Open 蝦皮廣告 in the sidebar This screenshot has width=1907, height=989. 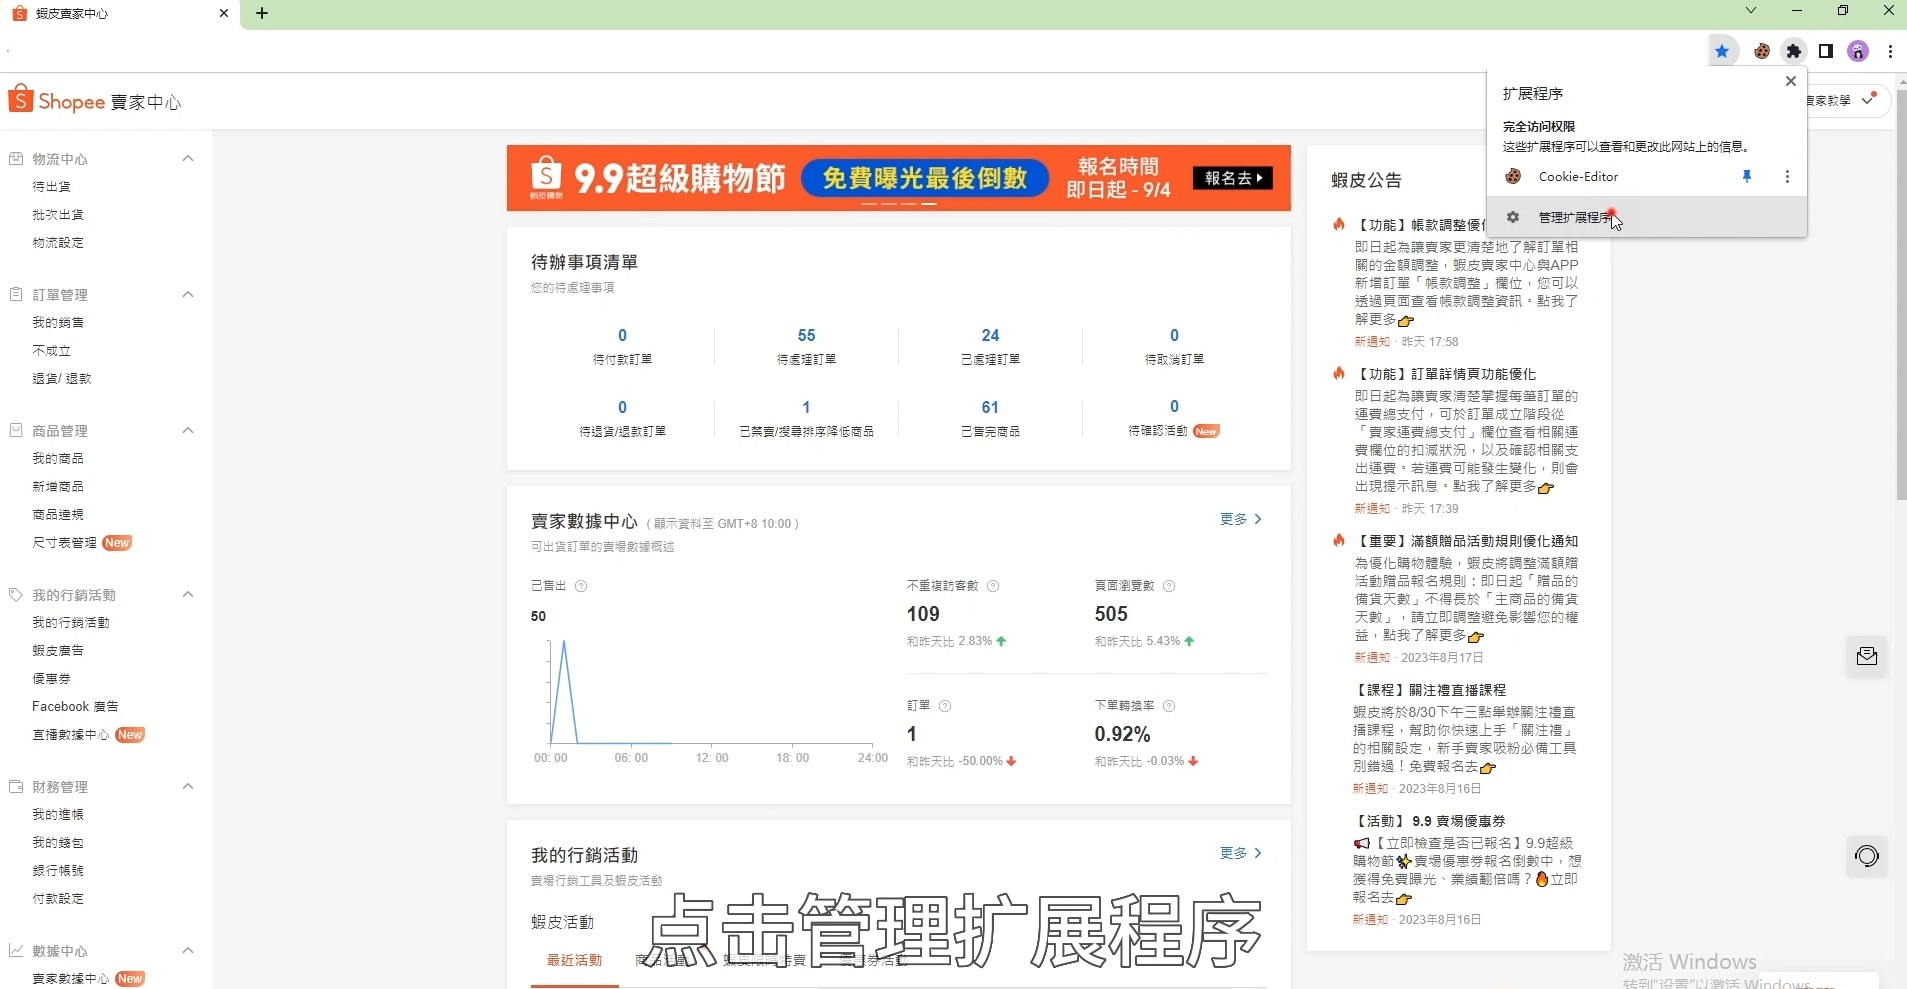(x=58, y=650)
